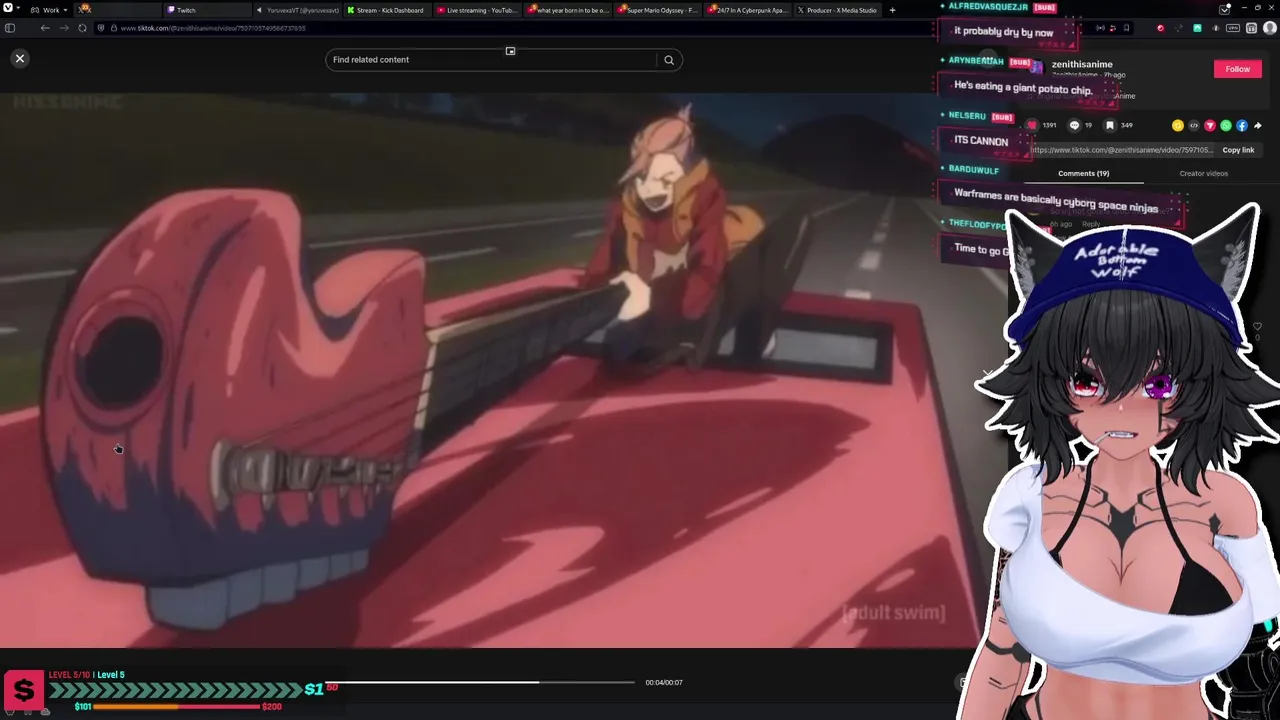Viewport: 1280px width, 720px height.
Task: Switch to the Producer - X Media Studio tab
Action: pos(837,10)
